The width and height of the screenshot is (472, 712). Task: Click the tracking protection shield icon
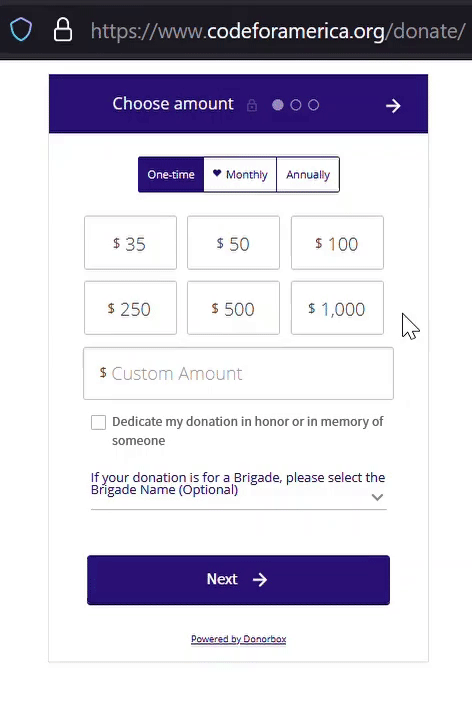tap(21, 30)
